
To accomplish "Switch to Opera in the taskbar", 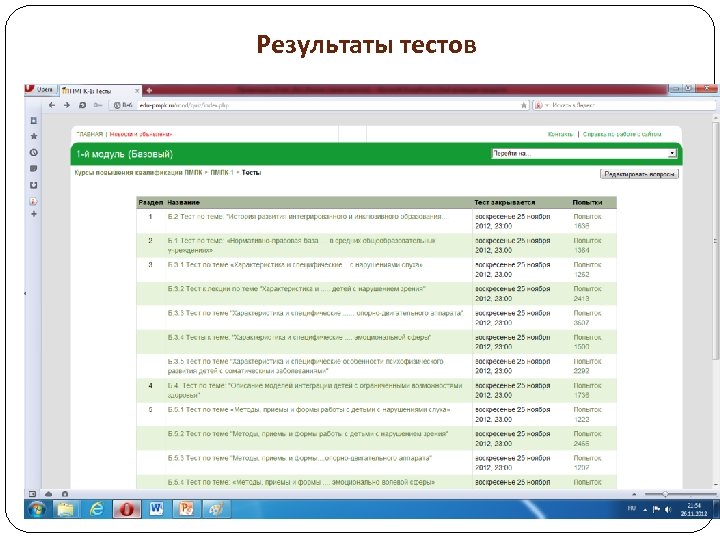I will (127, 509).
